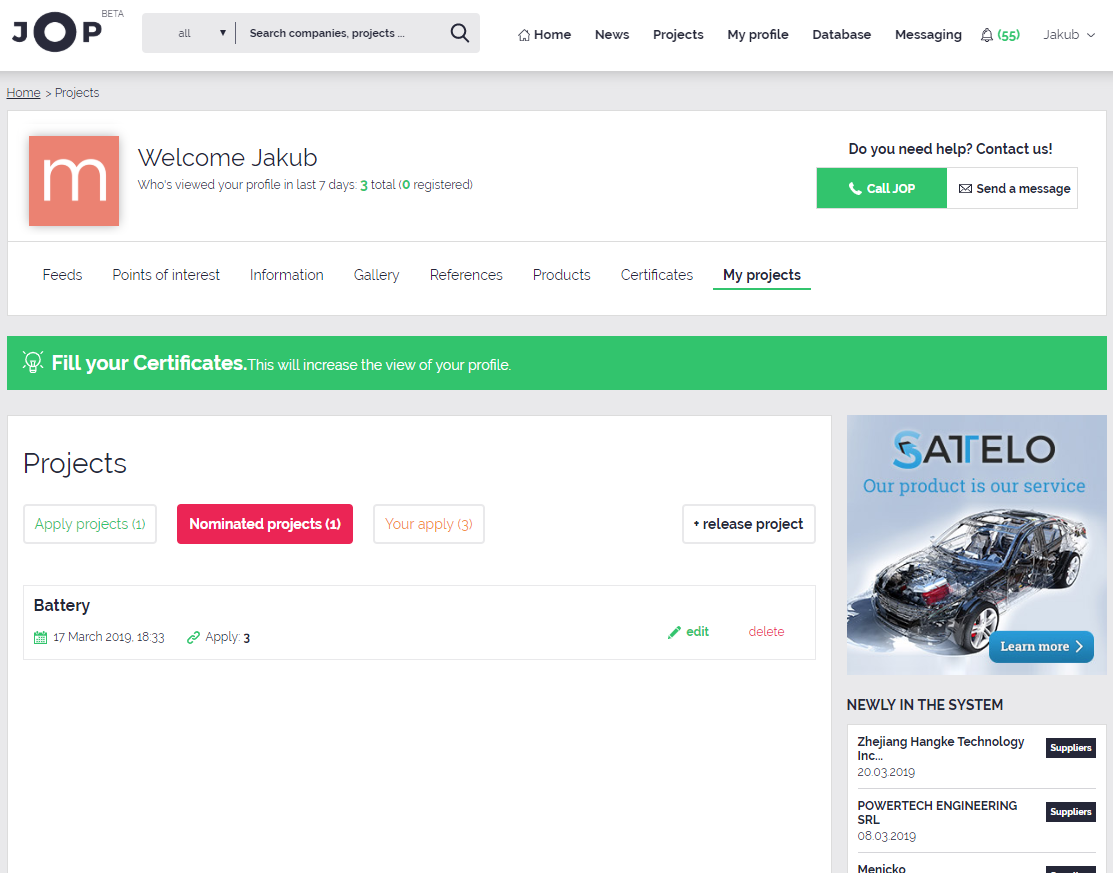Click the Fill your Certificates banner
The image size is (1113, 873).
point(556,363)
